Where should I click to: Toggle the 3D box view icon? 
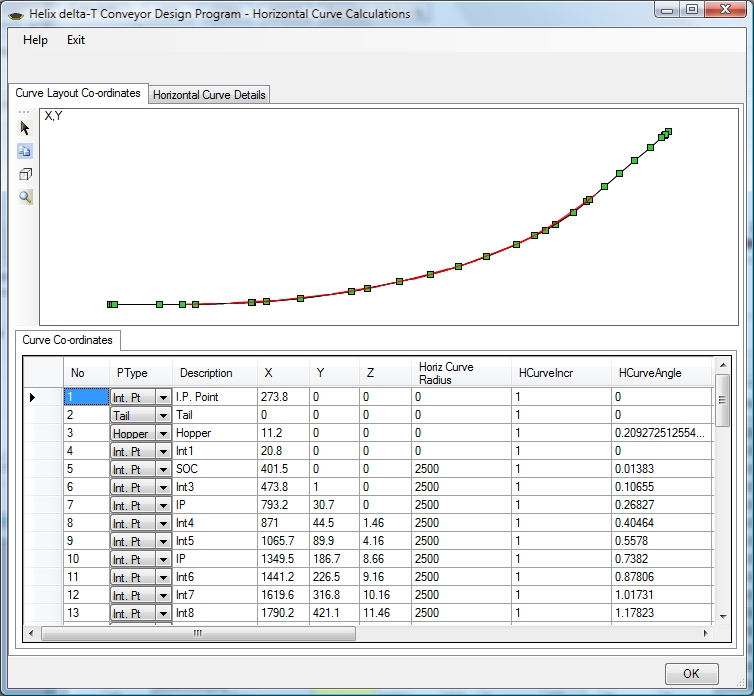[x=25, y=174]
